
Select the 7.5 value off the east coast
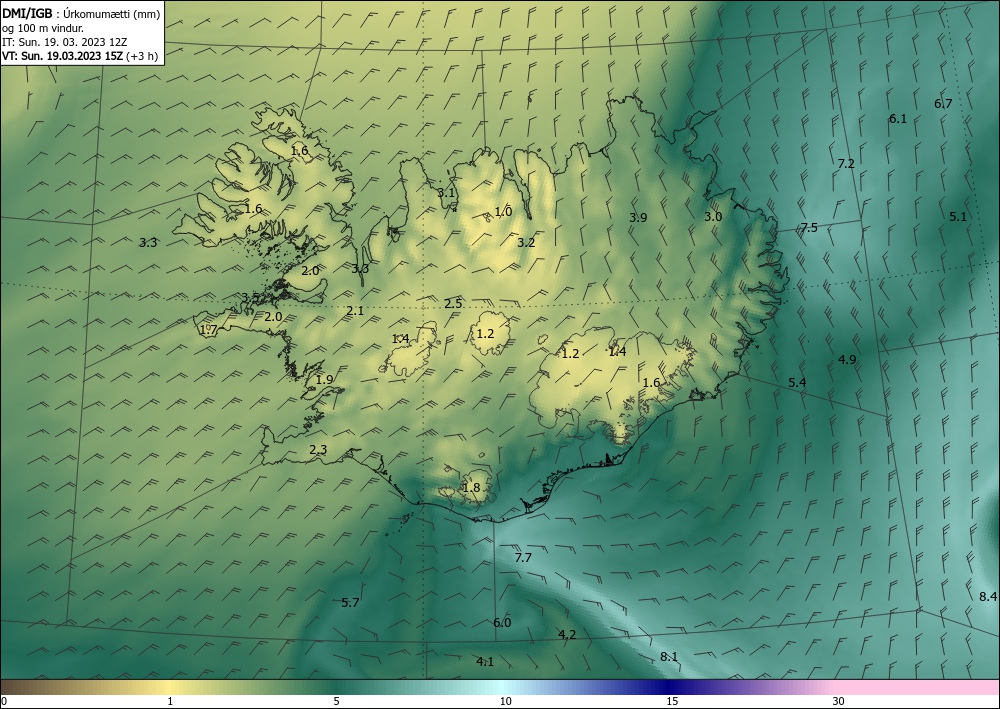click(809, 228)
